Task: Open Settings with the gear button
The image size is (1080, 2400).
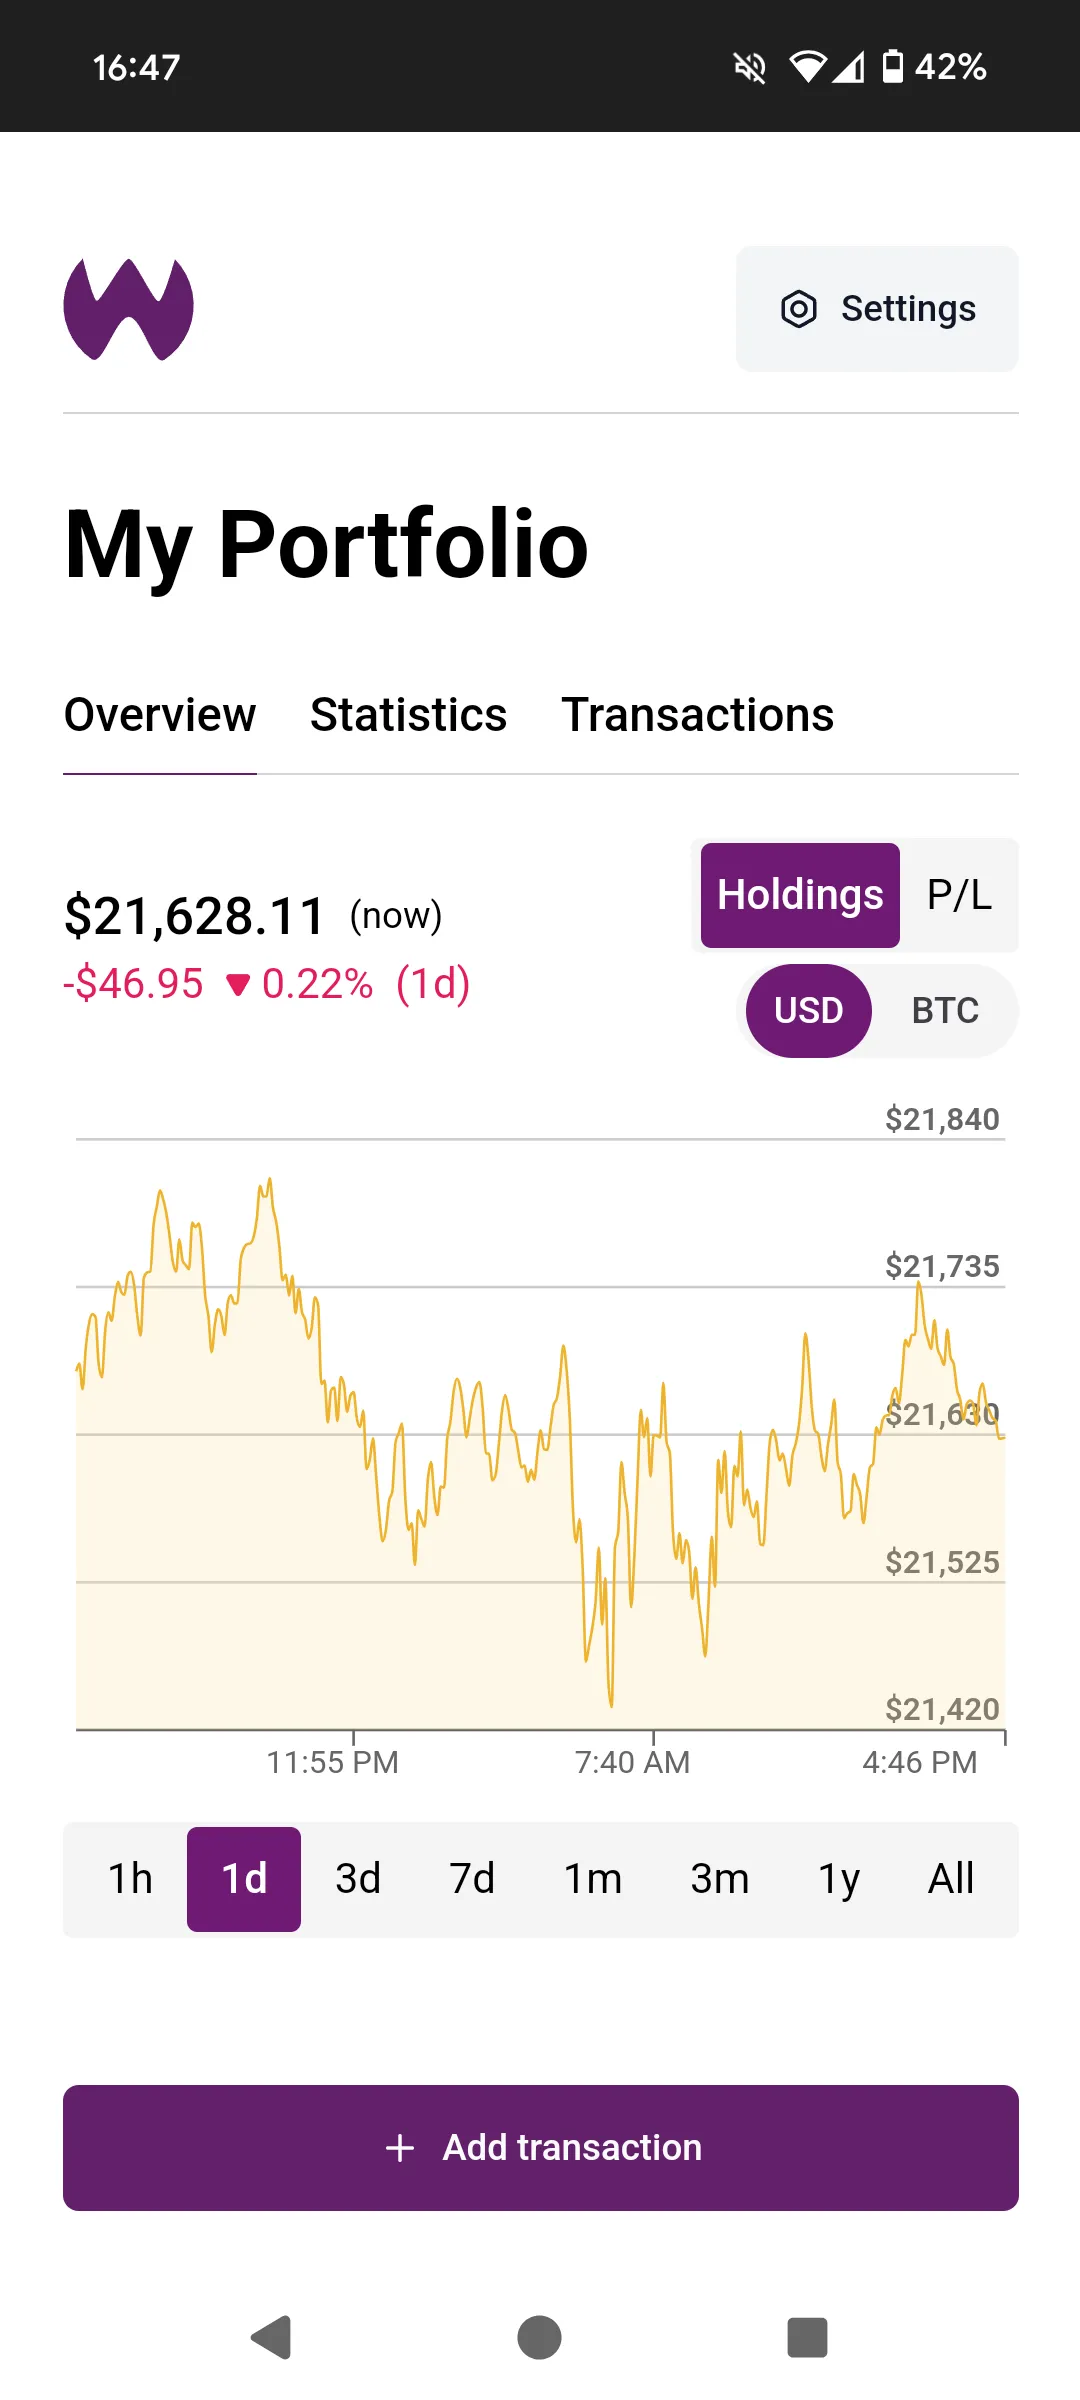Action: coord(877,309)
